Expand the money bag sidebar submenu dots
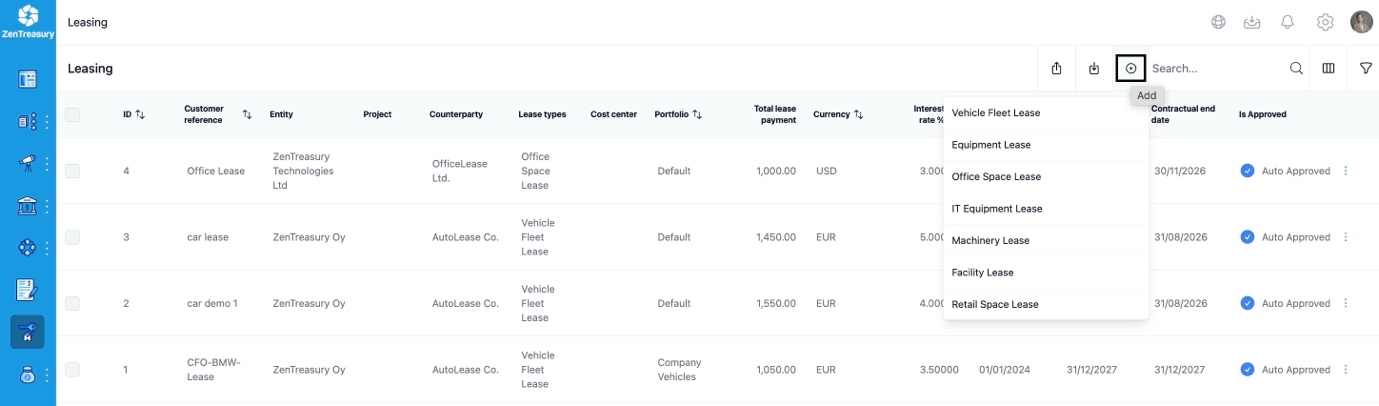The image size is (1379, 406). (x=47, y=375)
